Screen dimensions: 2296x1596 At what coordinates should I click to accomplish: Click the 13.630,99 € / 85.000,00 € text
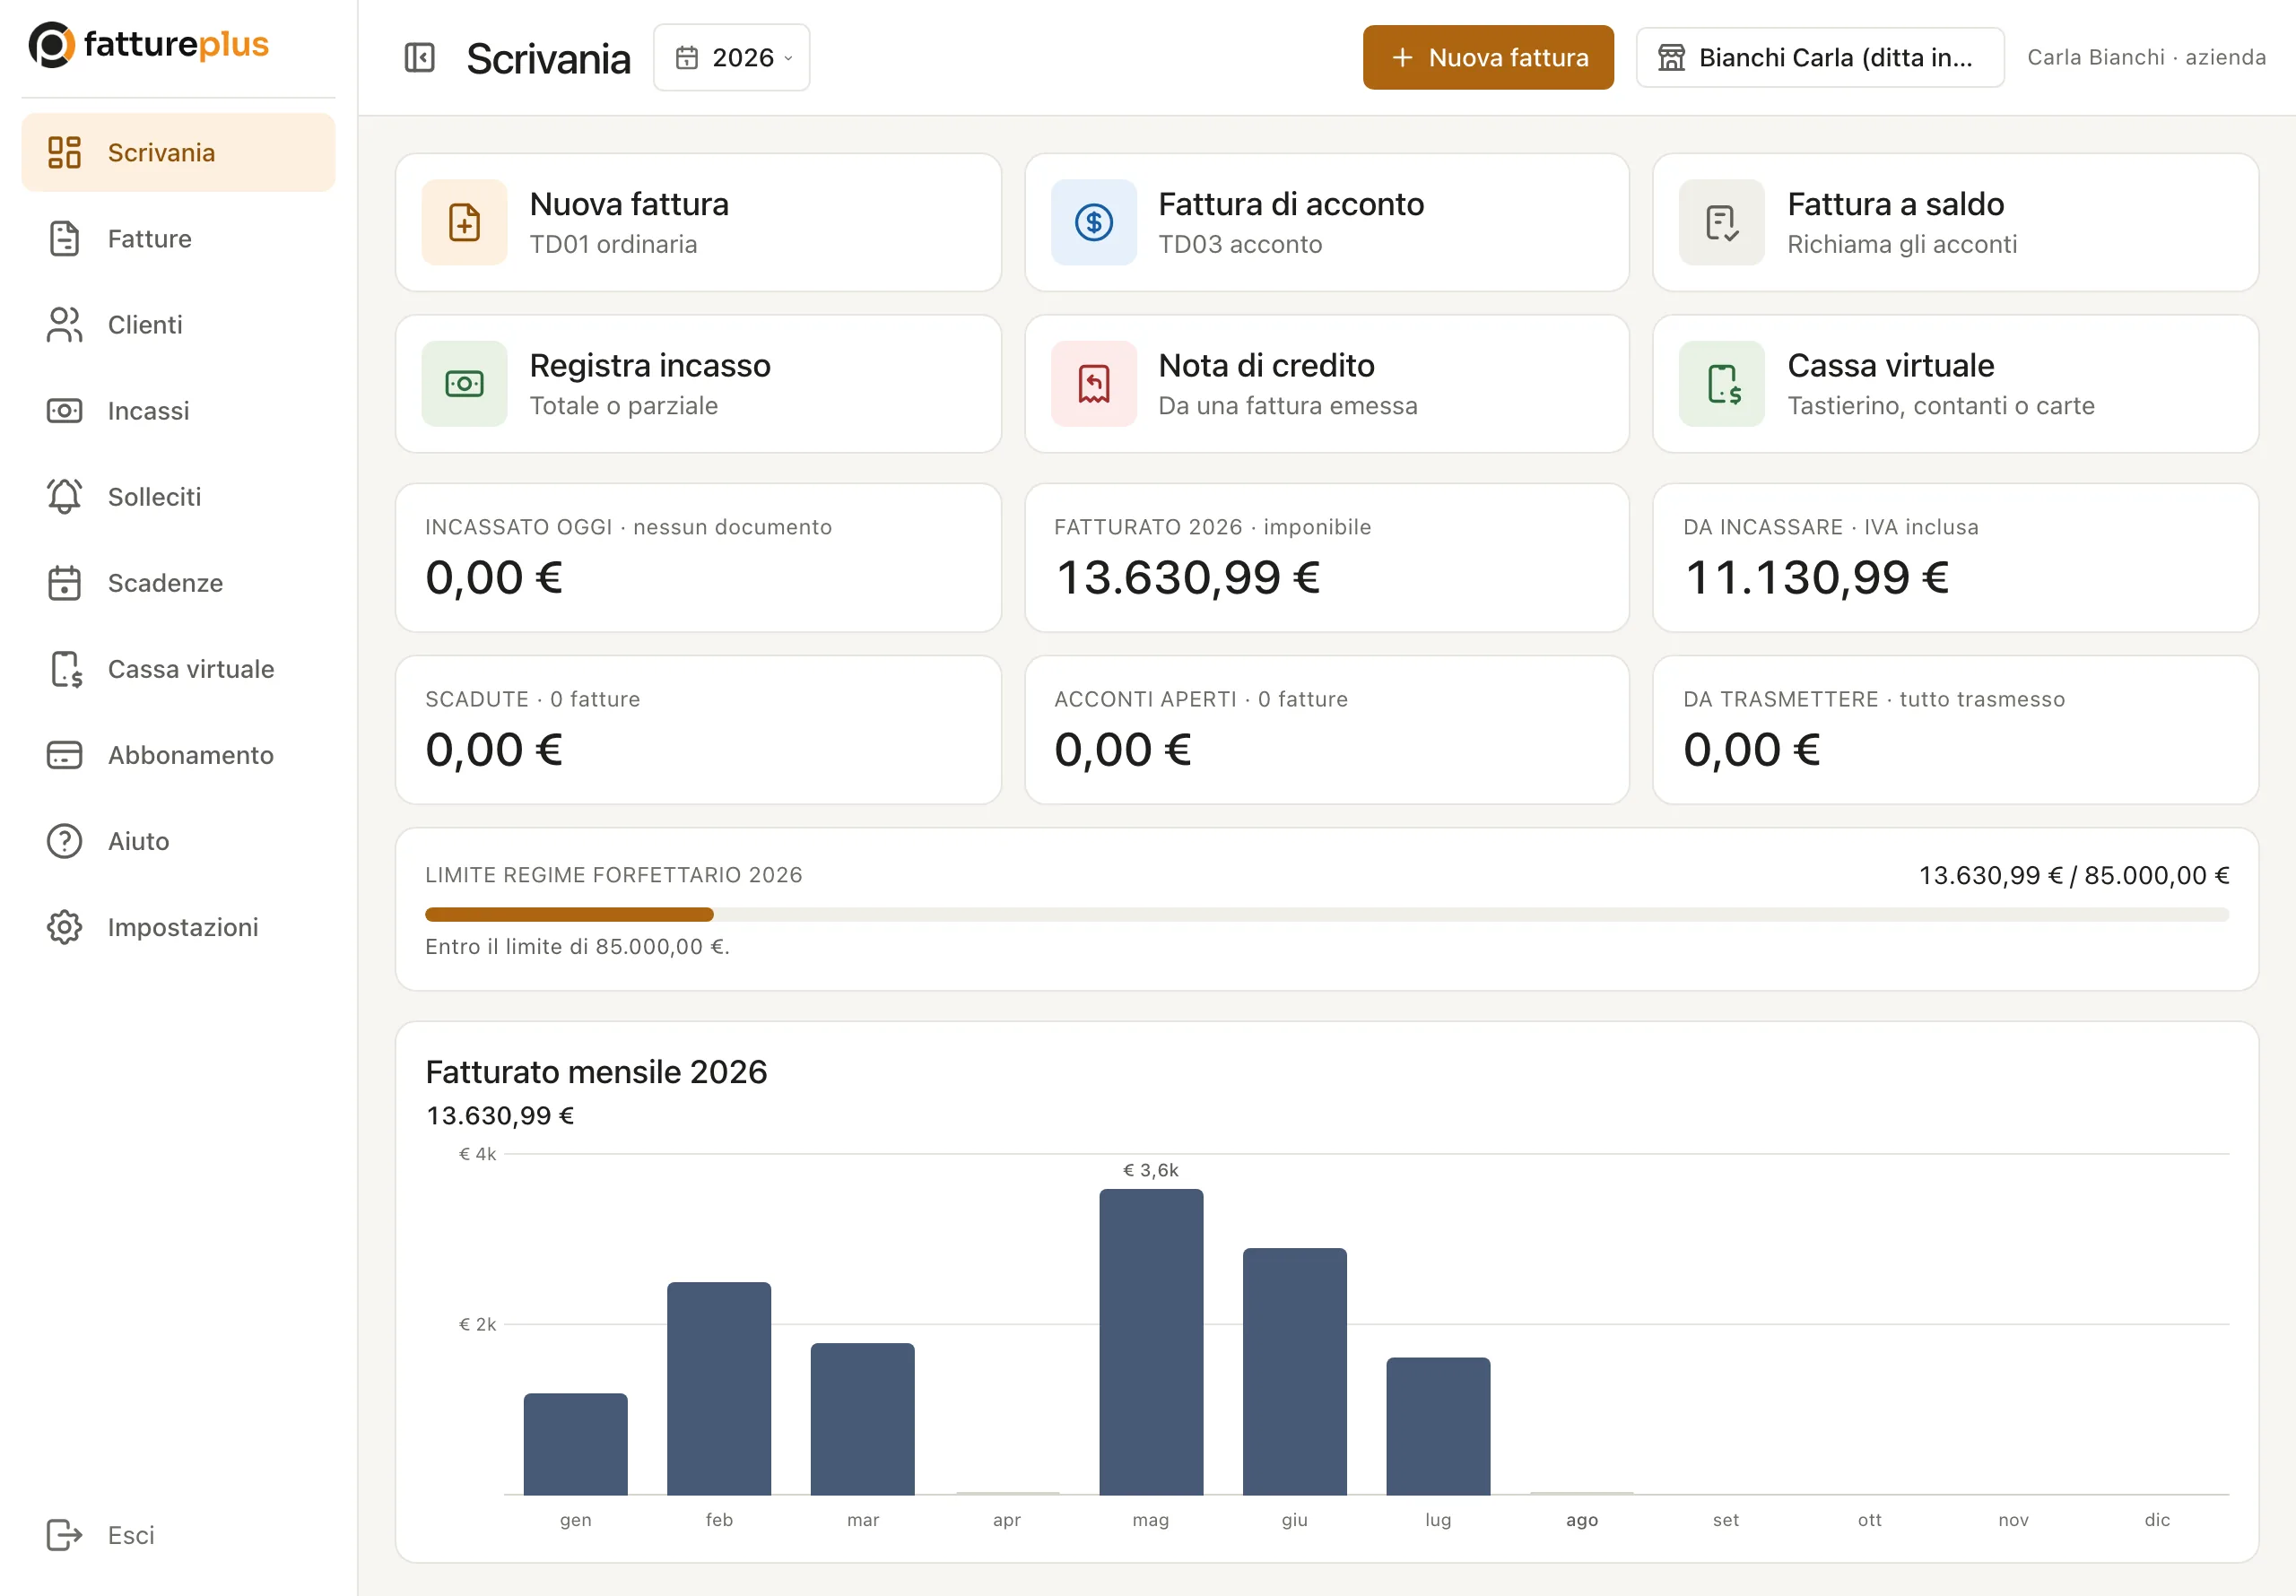pyautogui.click(x=2074, y=876)
